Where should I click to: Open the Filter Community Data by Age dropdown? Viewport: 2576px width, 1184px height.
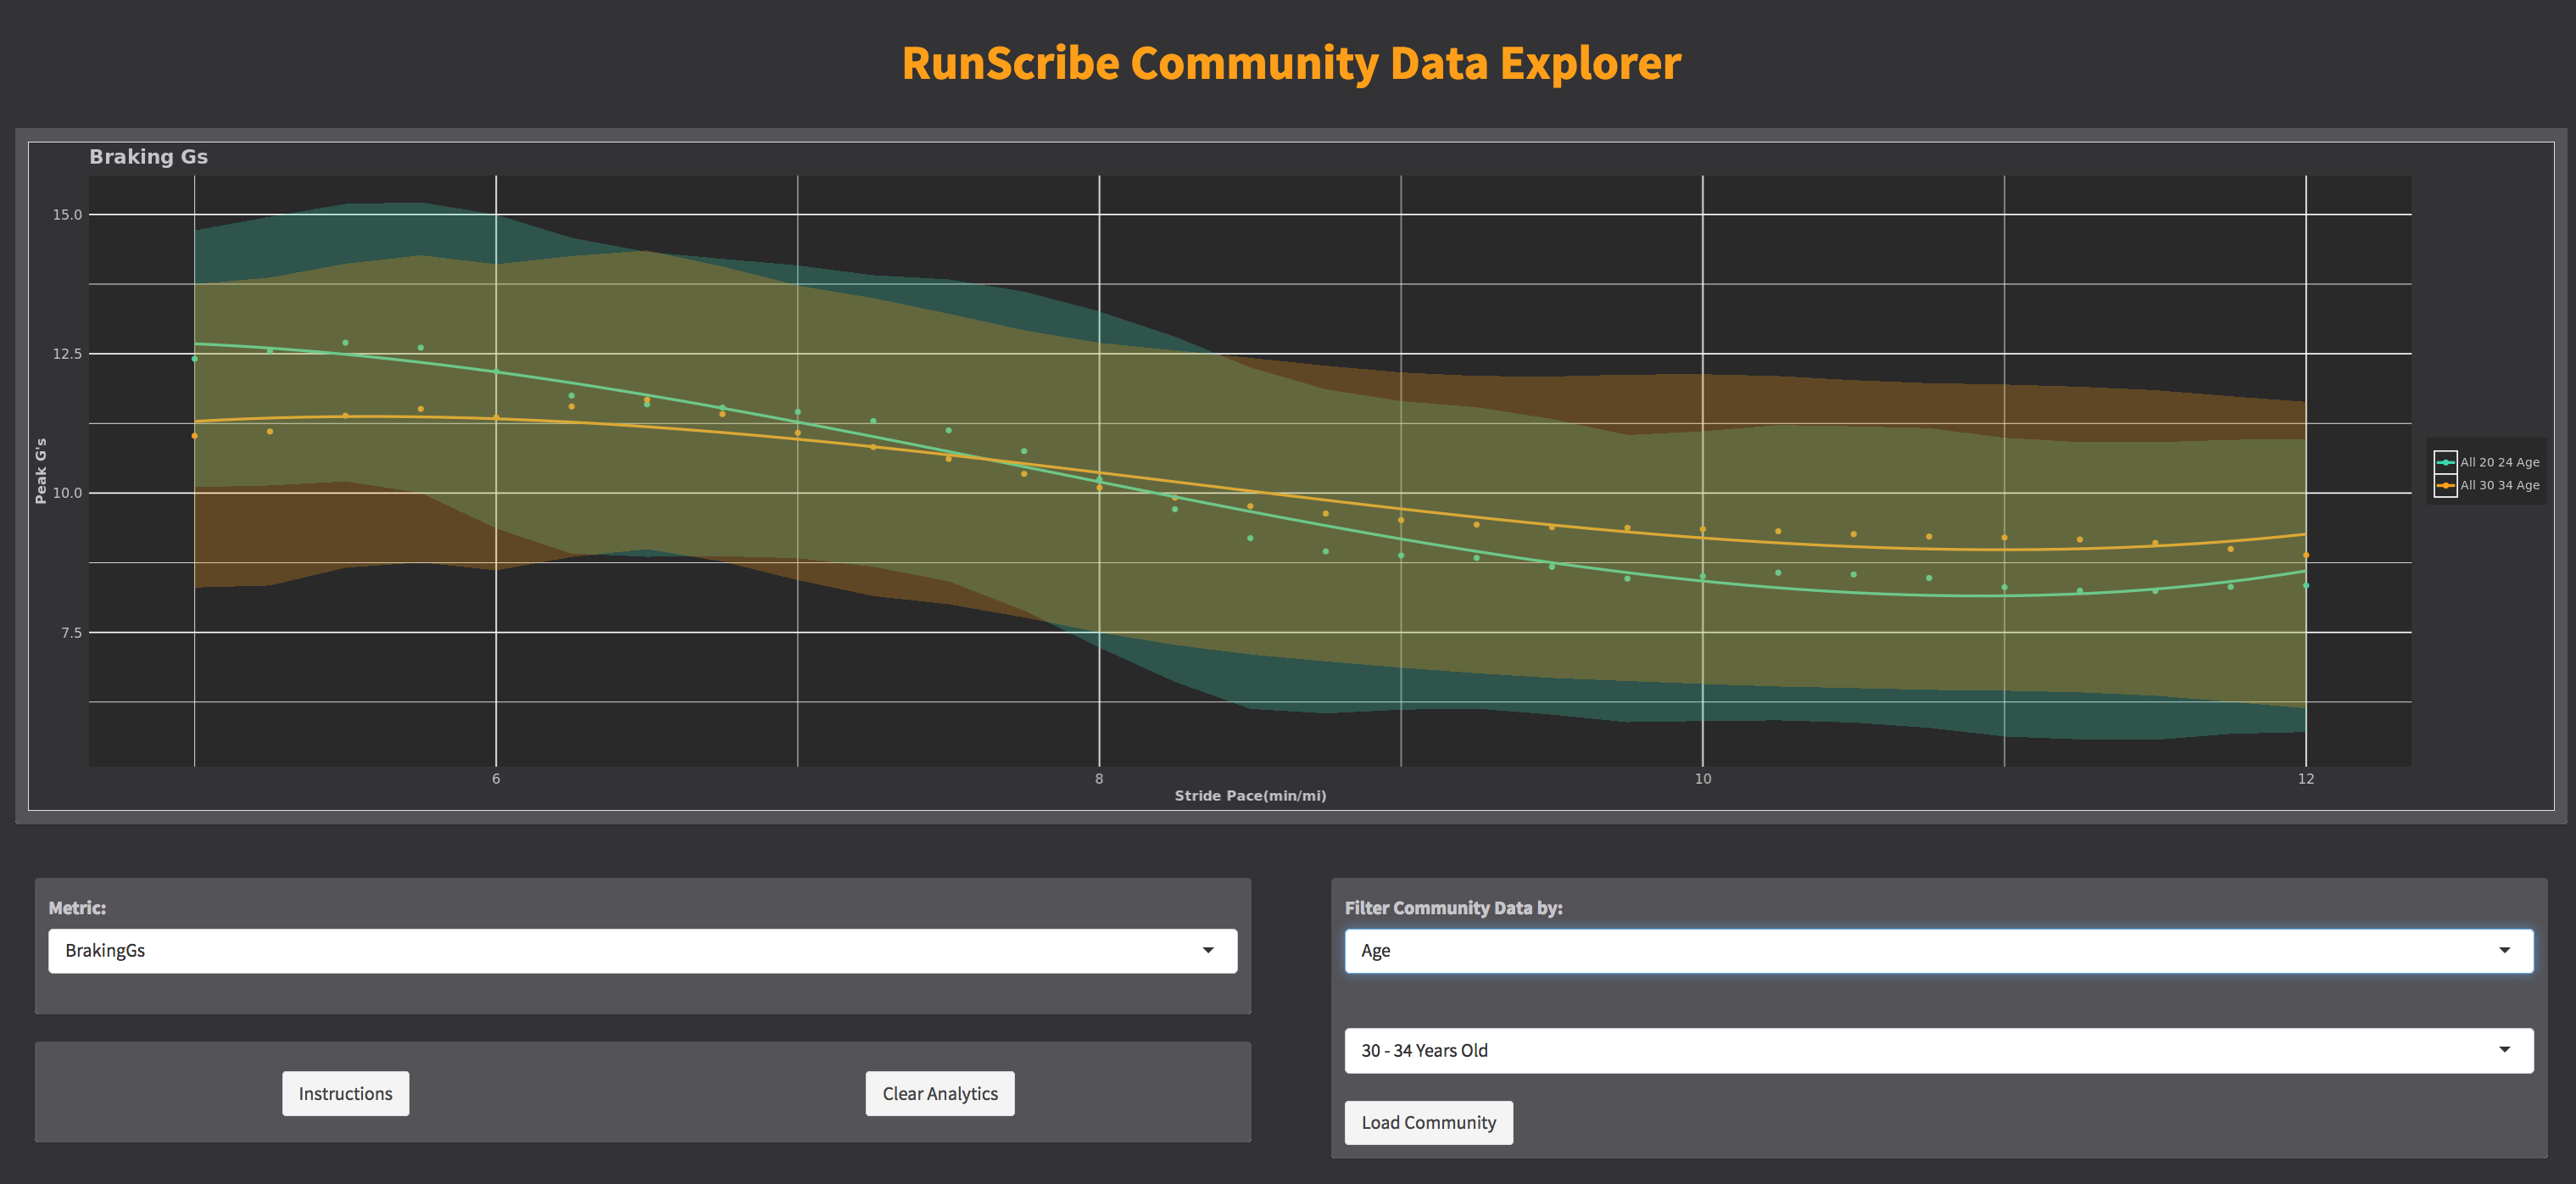click(1938, 950)
